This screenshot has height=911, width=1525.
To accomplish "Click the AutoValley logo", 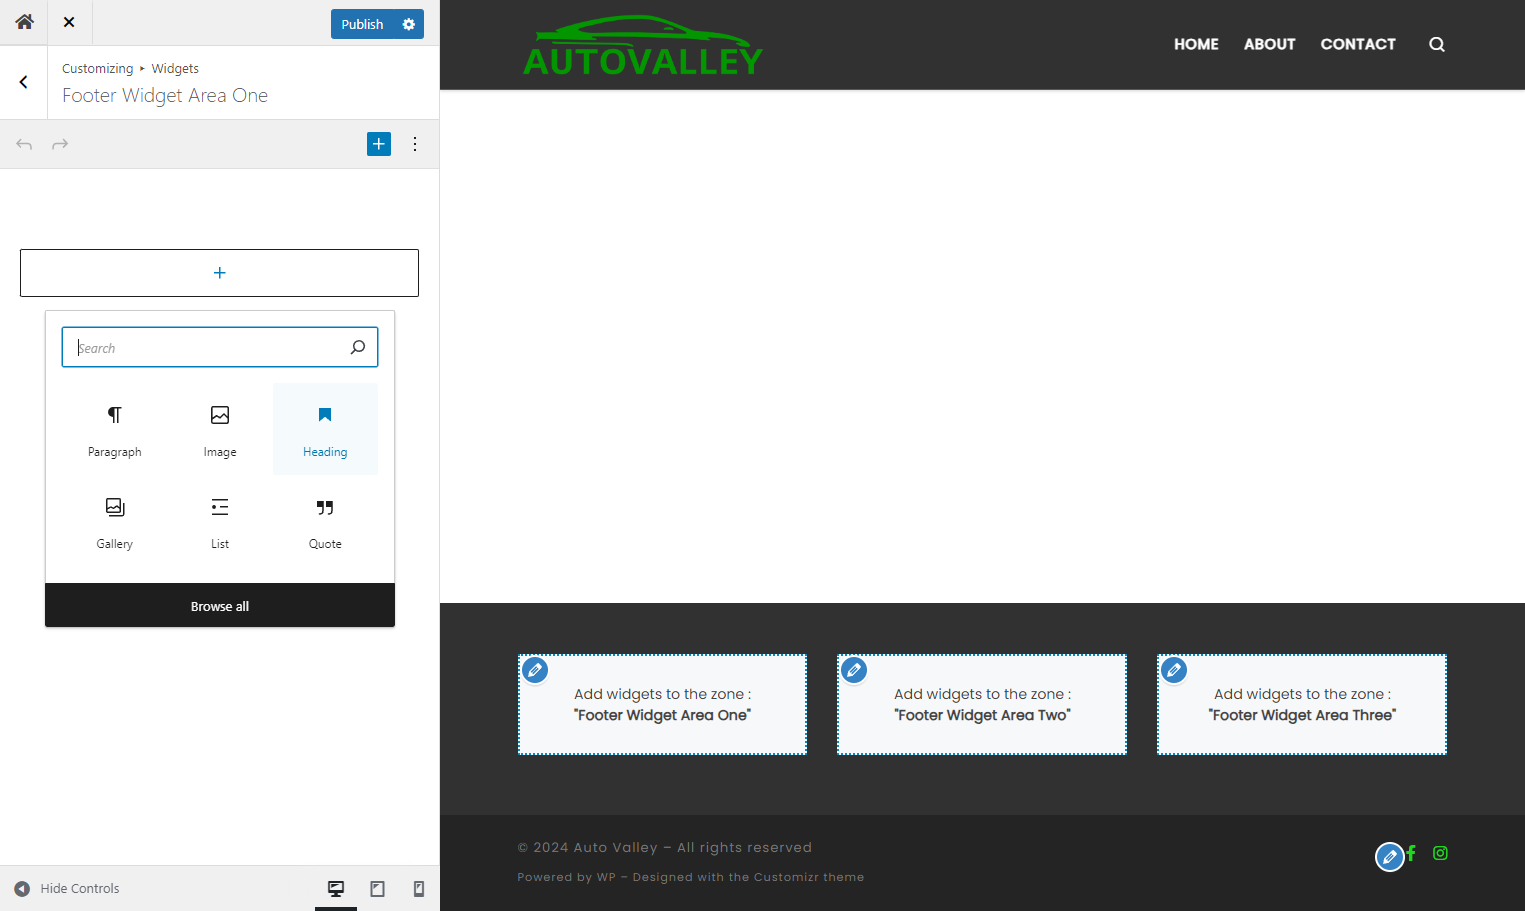I will pos(643,46).
